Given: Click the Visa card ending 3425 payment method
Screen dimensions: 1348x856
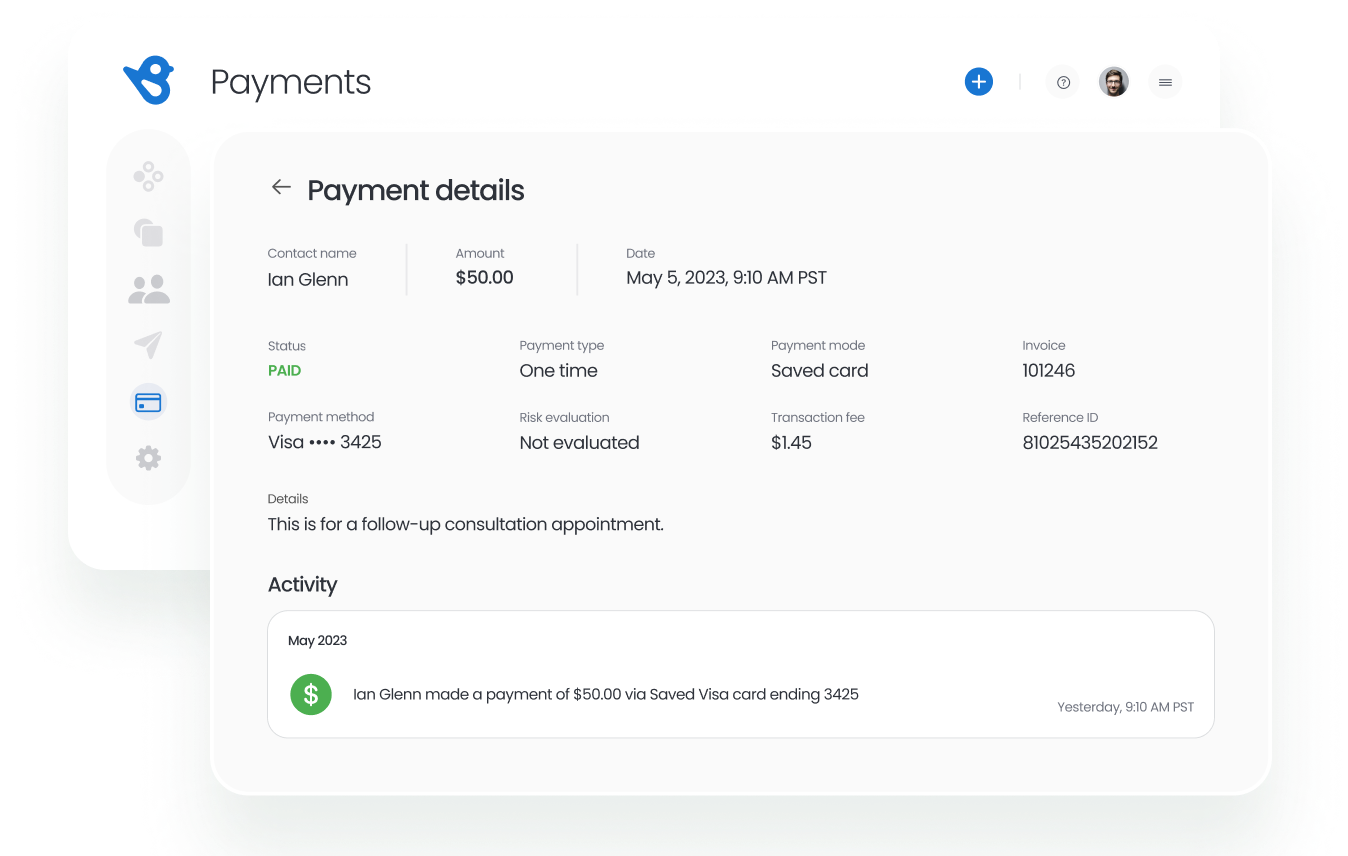Looking at the screenshot, I should click(324, 442).
